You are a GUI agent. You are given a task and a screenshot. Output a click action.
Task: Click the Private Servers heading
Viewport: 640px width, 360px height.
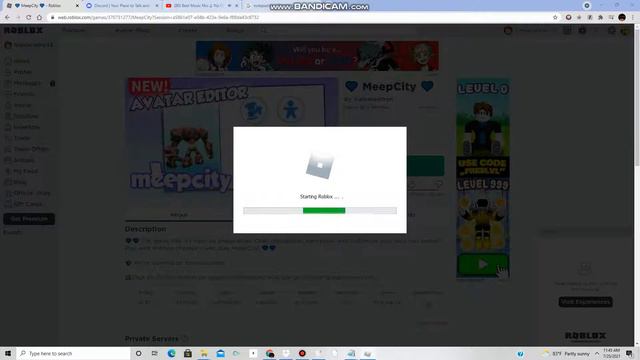click(x=151, y=339)
